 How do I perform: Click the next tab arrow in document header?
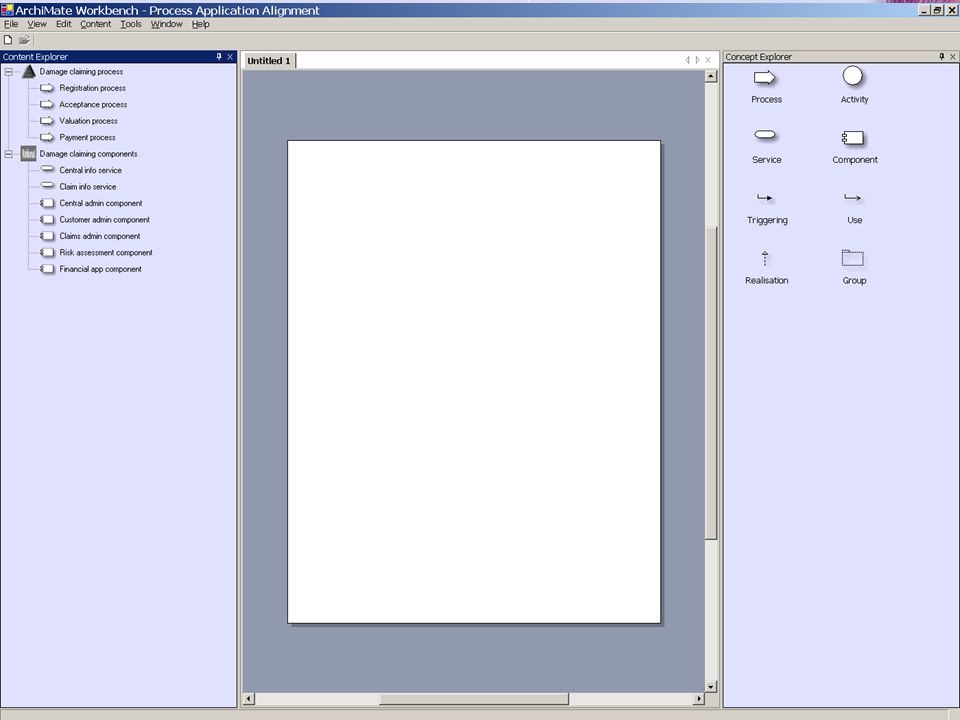(697, 60)
